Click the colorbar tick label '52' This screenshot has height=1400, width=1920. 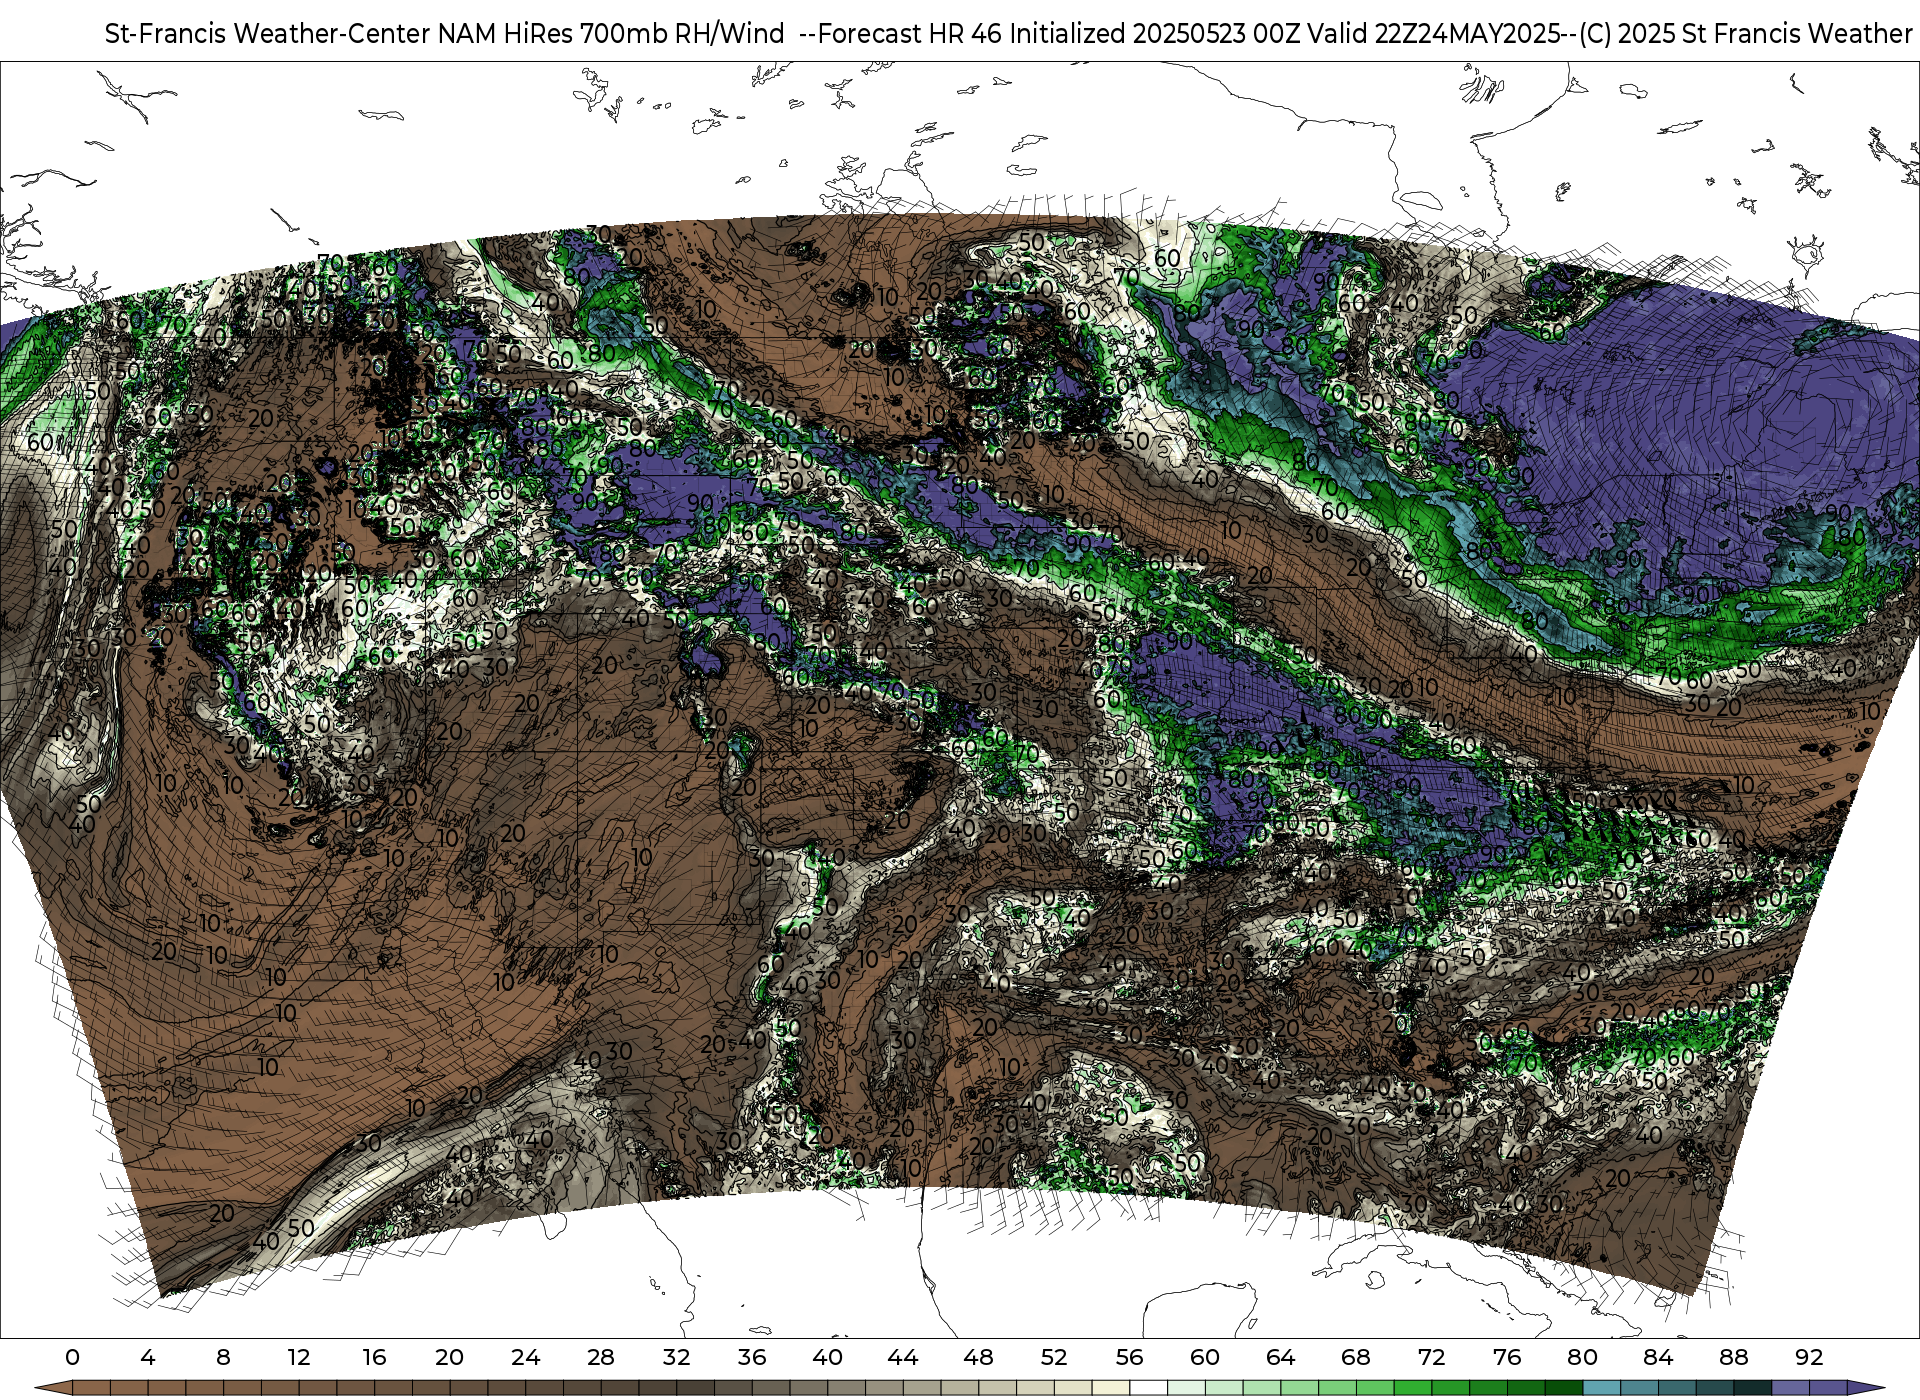click(1054, 1357)
